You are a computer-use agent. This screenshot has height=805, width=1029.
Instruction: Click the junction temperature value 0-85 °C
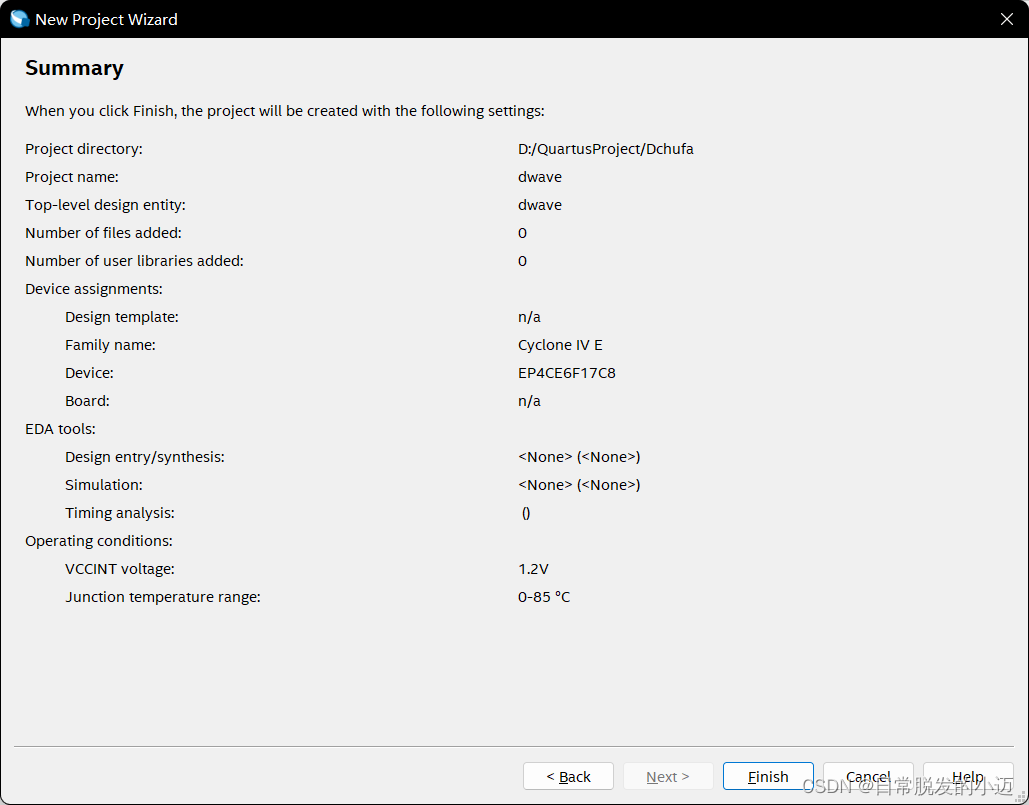pos(543,597)
